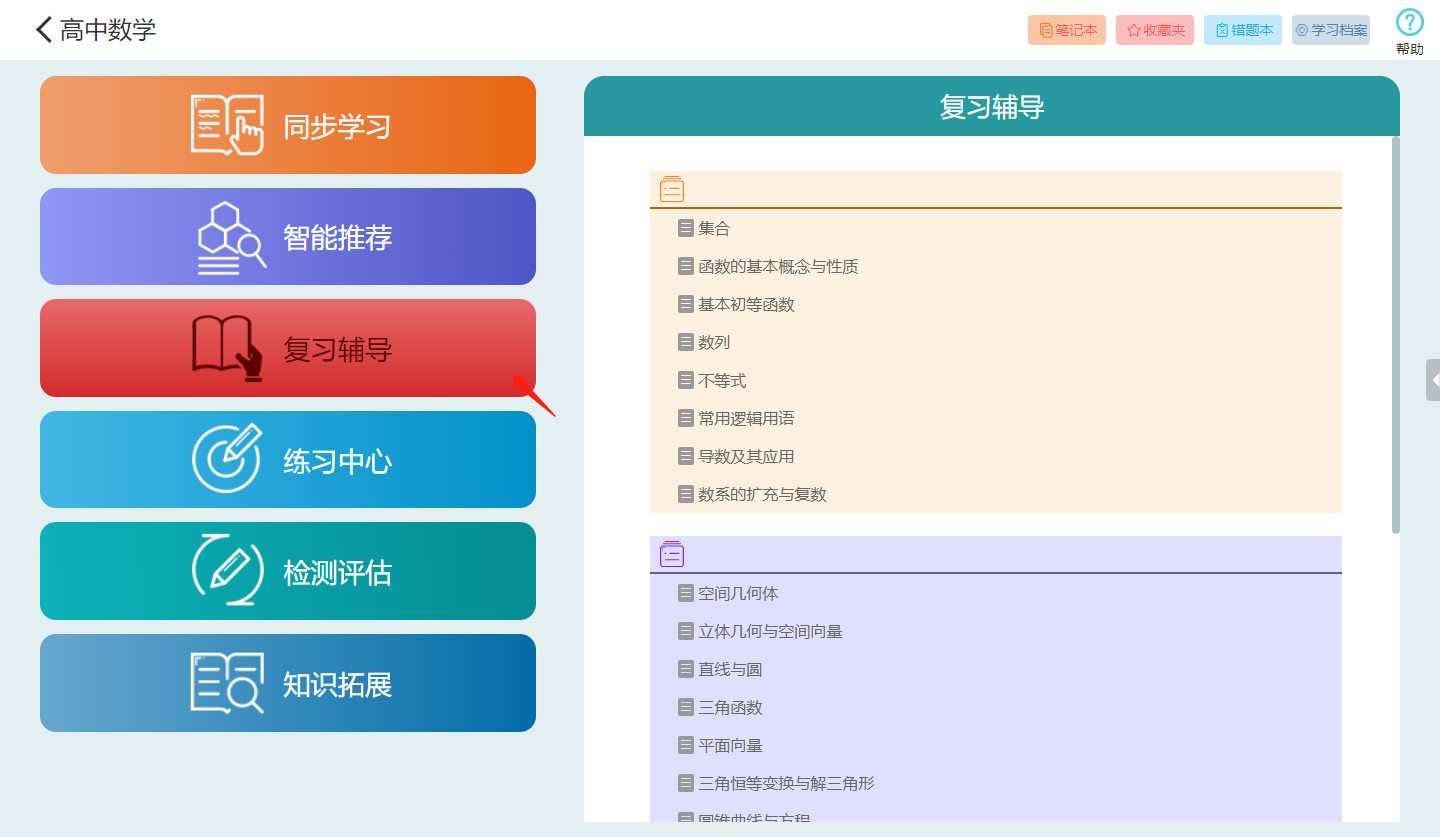1440x837 pixels.
Task: Click the purple section header icon above 空间几何体
Action: coord(672,554)
